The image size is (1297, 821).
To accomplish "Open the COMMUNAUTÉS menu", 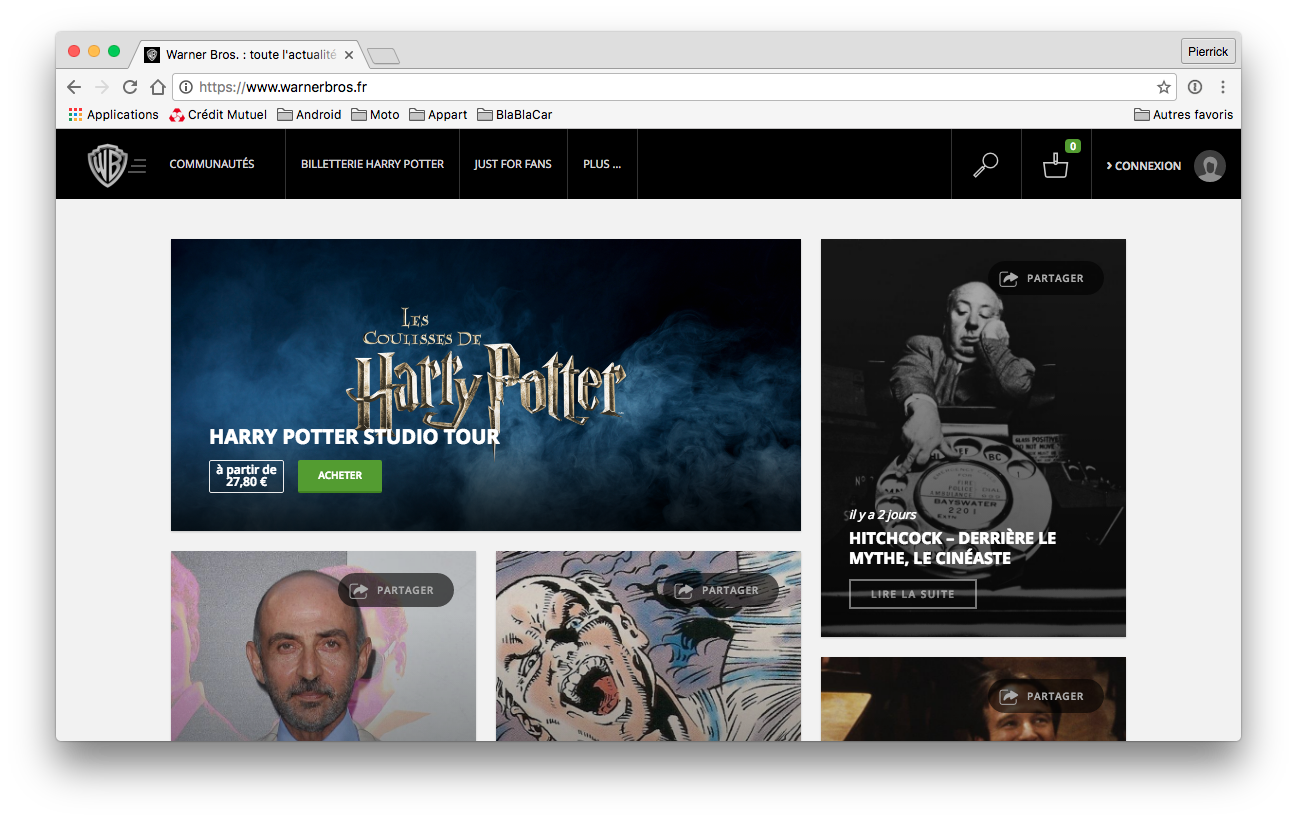I will tap(212, 164).
